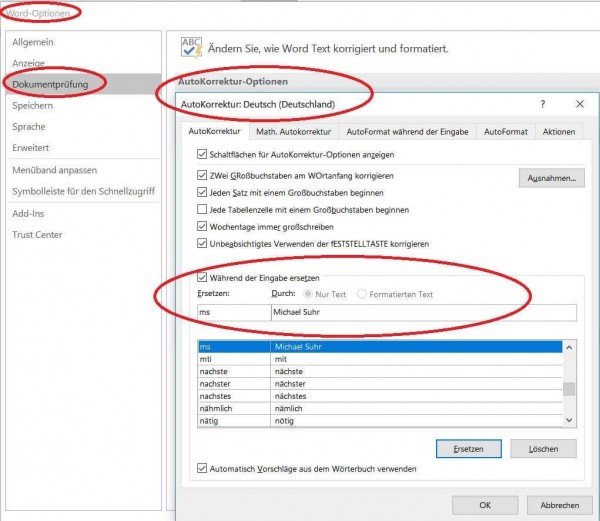
Task: Open the Trust Center category
Action: (x=37, y=234)
